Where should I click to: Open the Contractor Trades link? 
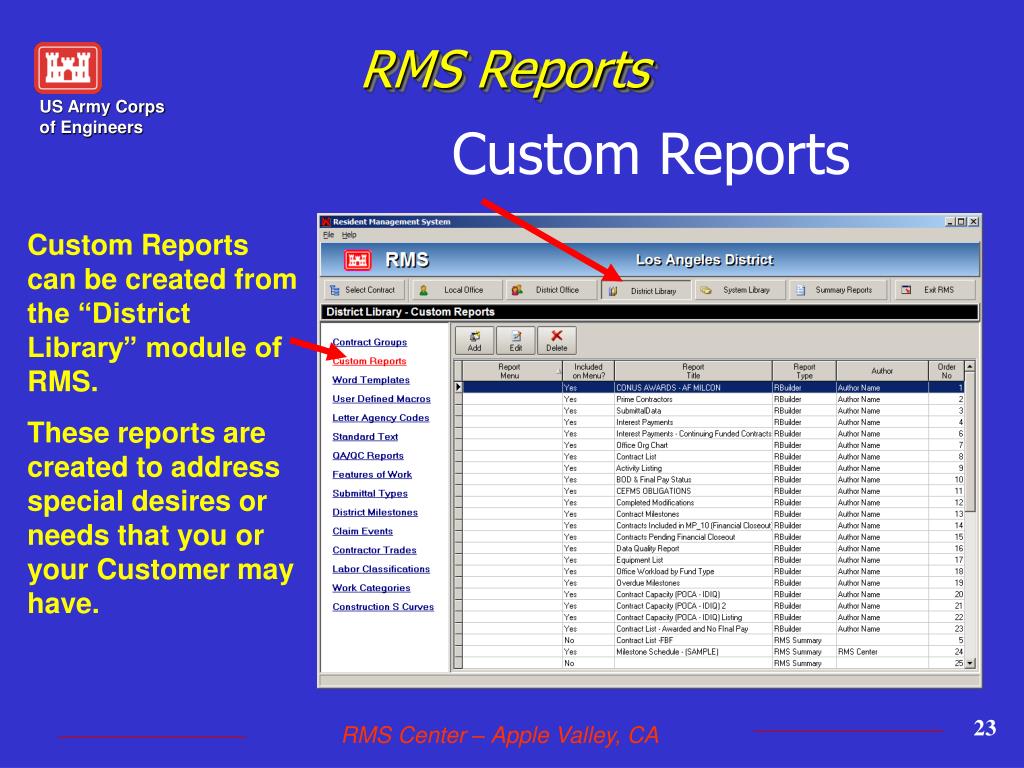tap(374, 551)
